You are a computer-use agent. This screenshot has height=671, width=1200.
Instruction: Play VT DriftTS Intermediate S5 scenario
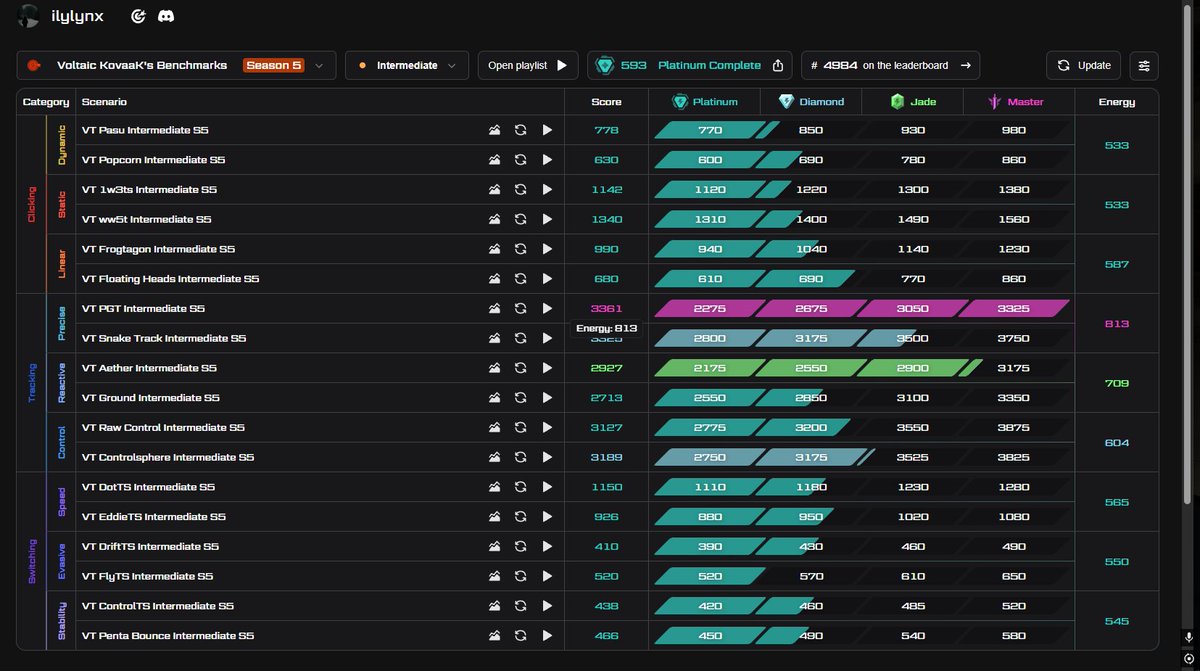pos(547,546)
